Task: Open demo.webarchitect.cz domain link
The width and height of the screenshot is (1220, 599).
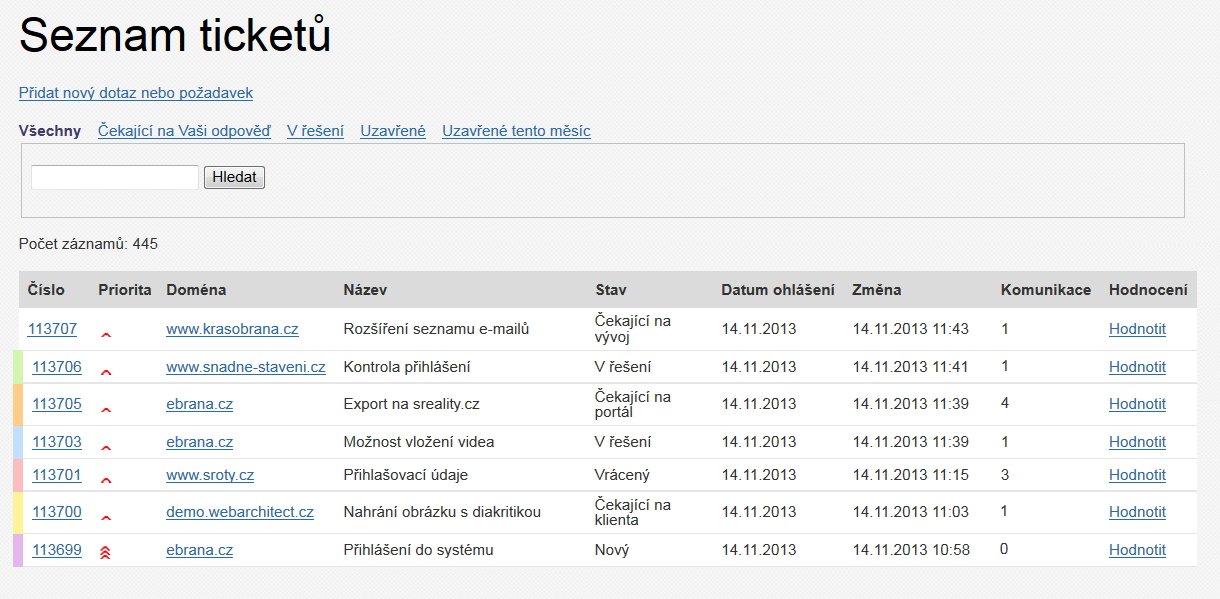Action: pyautogui.click(x=240, y=512)
